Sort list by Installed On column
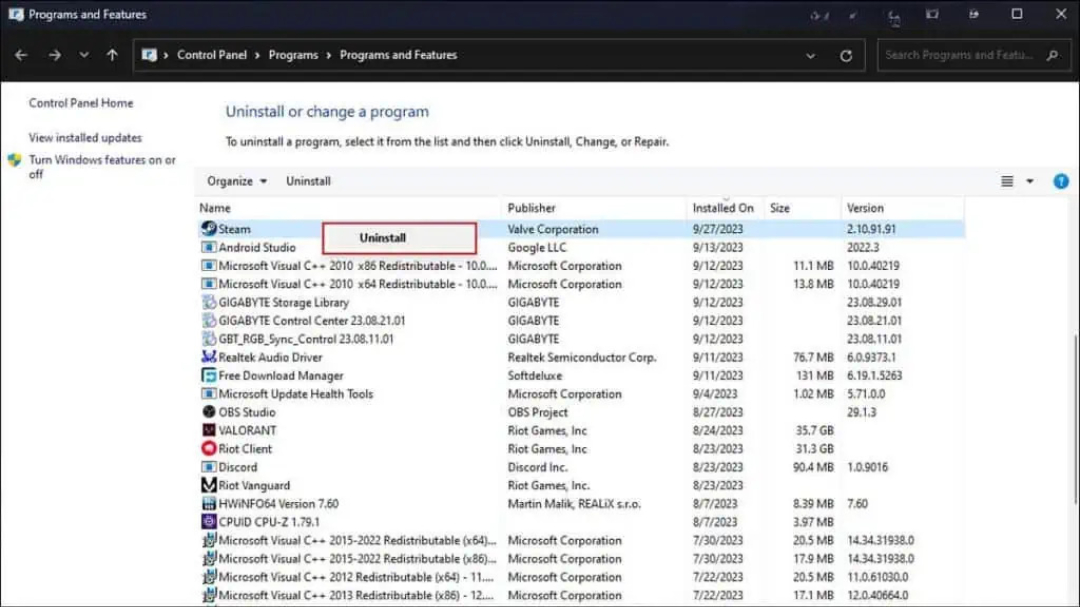The image size is (1080, 607). (723, 208)
